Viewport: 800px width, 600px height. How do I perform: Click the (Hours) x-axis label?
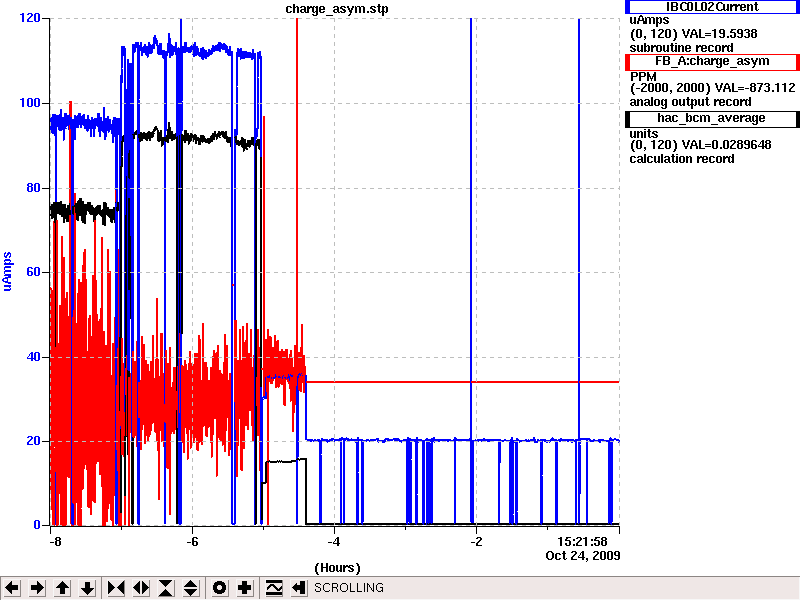click(337, 568)
